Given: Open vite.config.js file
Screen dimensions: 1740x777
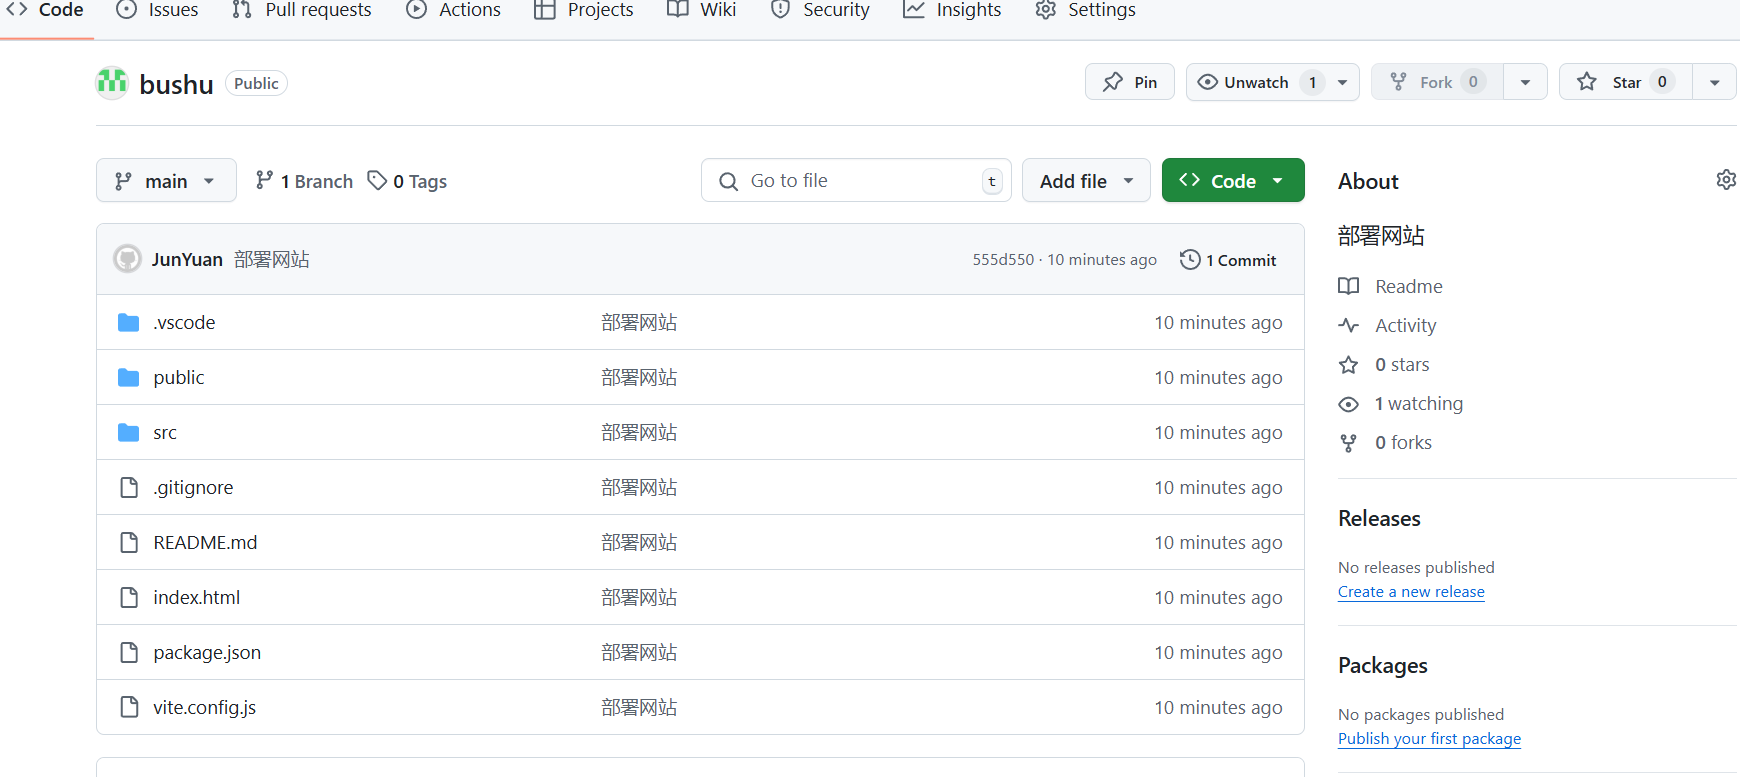Looking at the screenshot, I should pyautogui.click(x=205, y=707).
